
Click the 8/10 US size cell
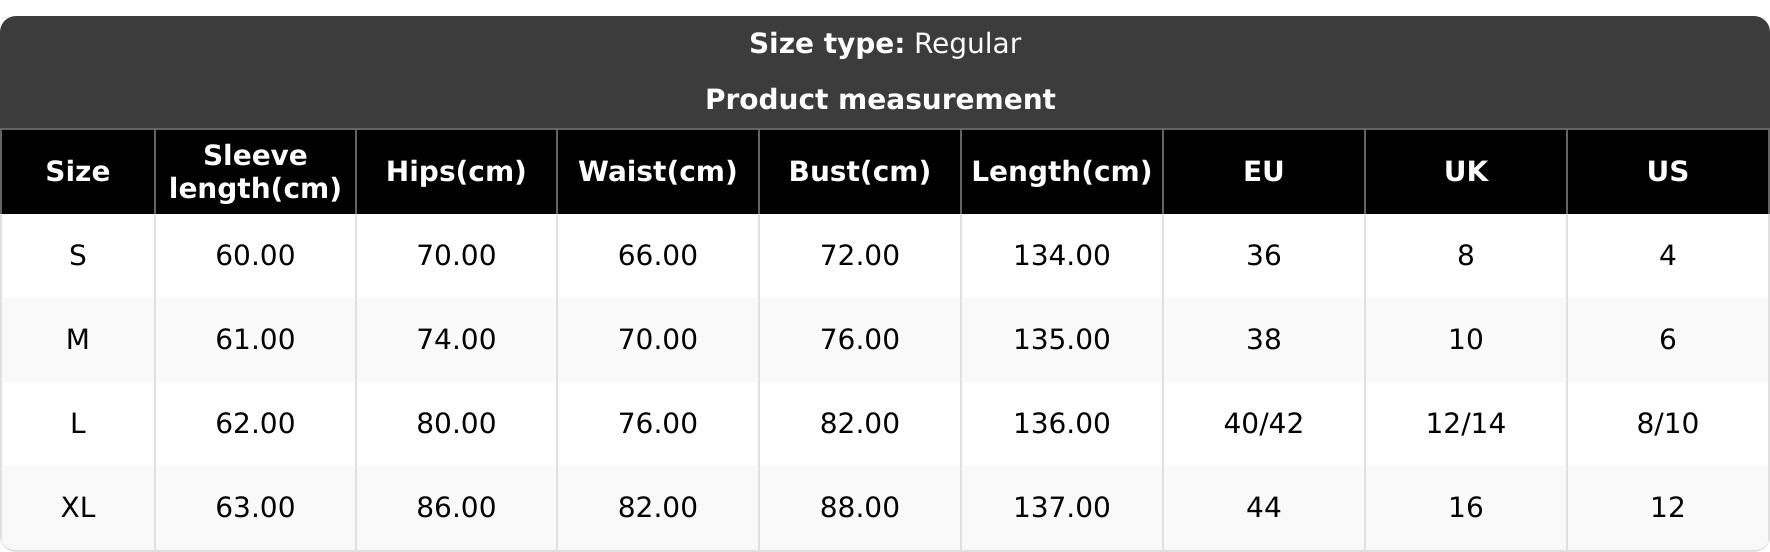coord(1668,424)
